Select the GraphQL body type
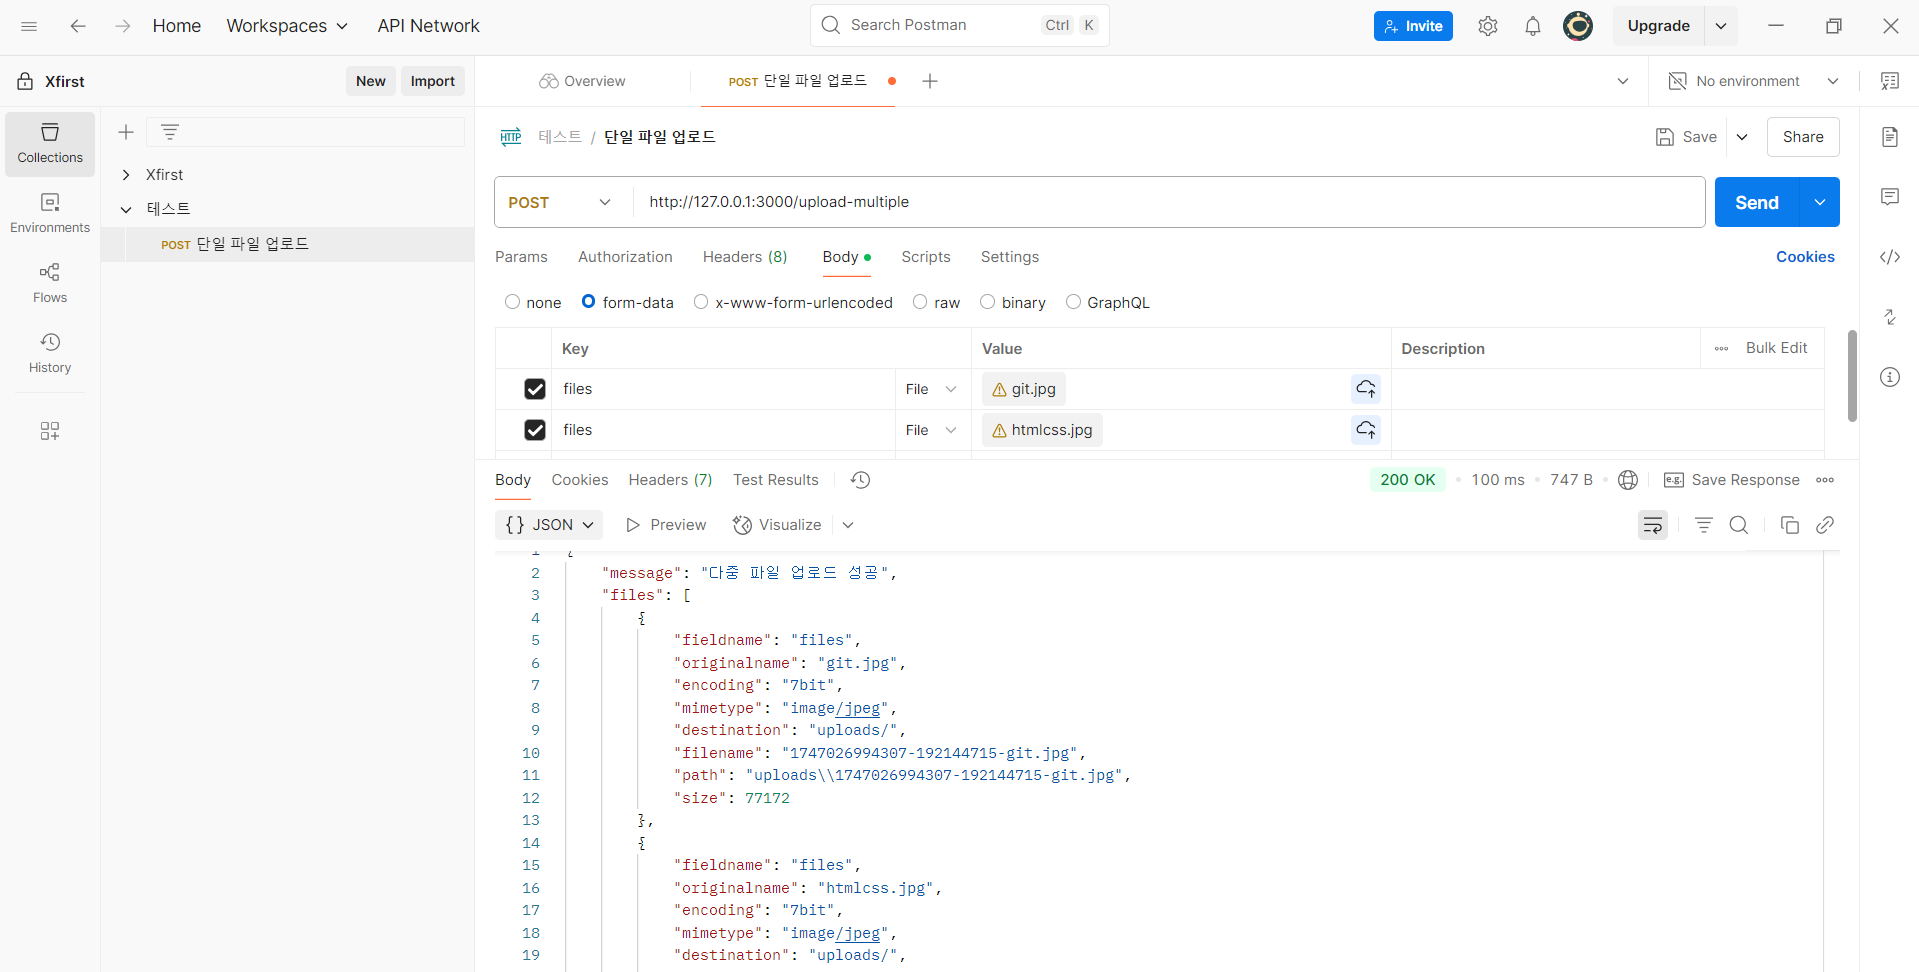Screen dimensions: 1919x972 click(1073, 302)
